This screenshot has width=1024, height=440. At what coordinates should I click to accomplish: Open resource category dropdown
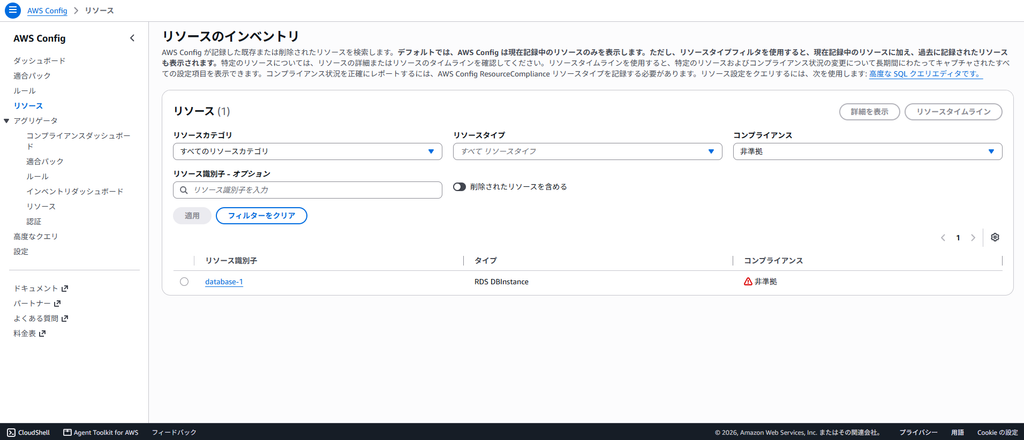pos(308,151)
